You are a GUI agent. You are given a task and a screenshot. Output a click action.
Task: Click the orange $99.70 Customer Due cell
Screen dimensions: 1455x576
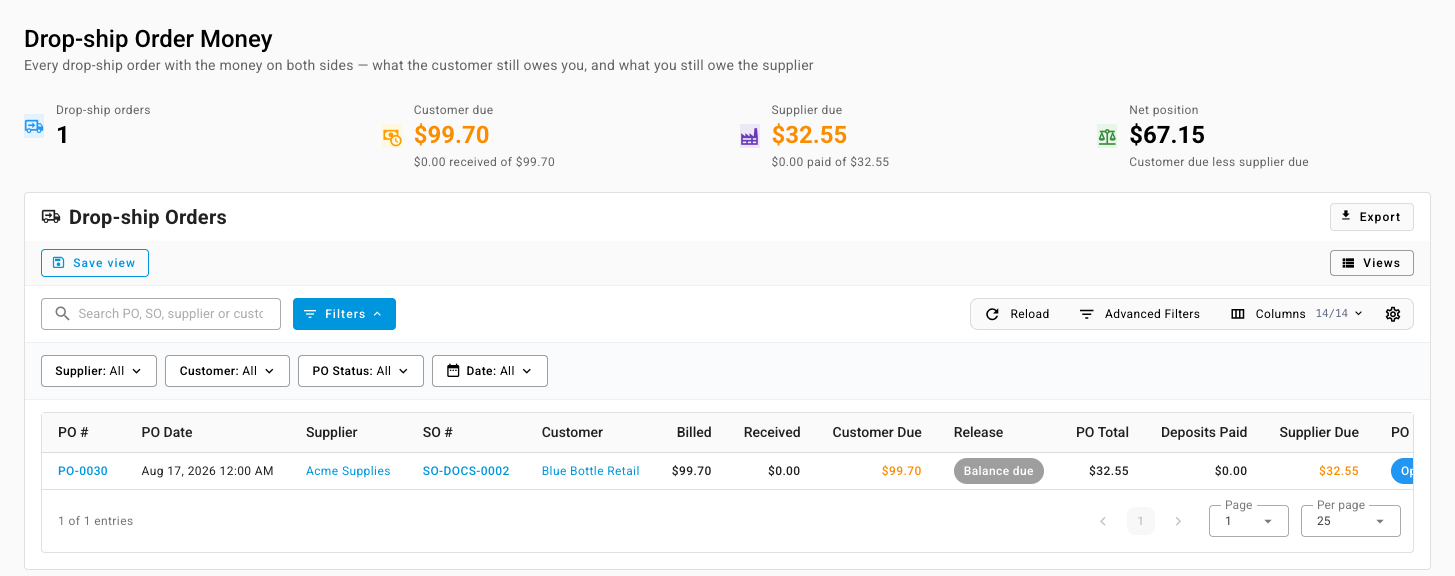tap(902, 471)
